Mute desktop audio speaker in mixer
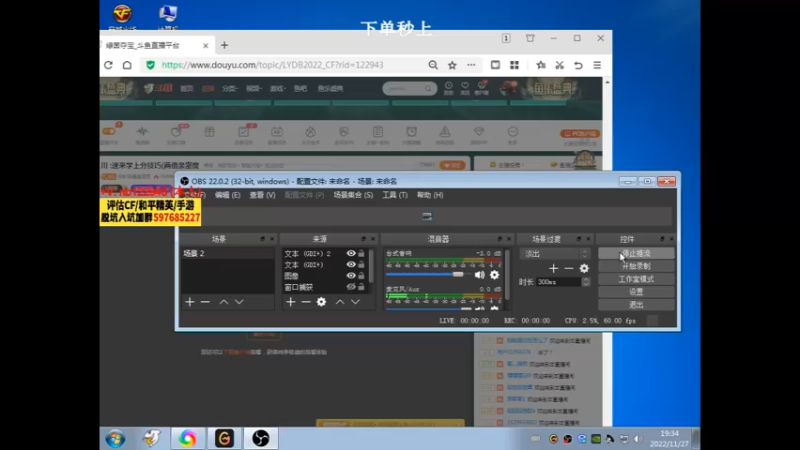Viewport: 800px width, 450px height. [x=480, y=275]
